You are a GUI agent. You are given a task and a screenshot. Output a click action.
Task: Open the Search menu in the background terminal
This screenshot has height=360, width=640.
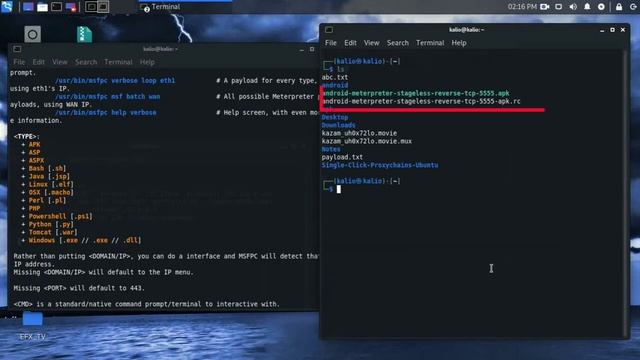pos(86,62)
